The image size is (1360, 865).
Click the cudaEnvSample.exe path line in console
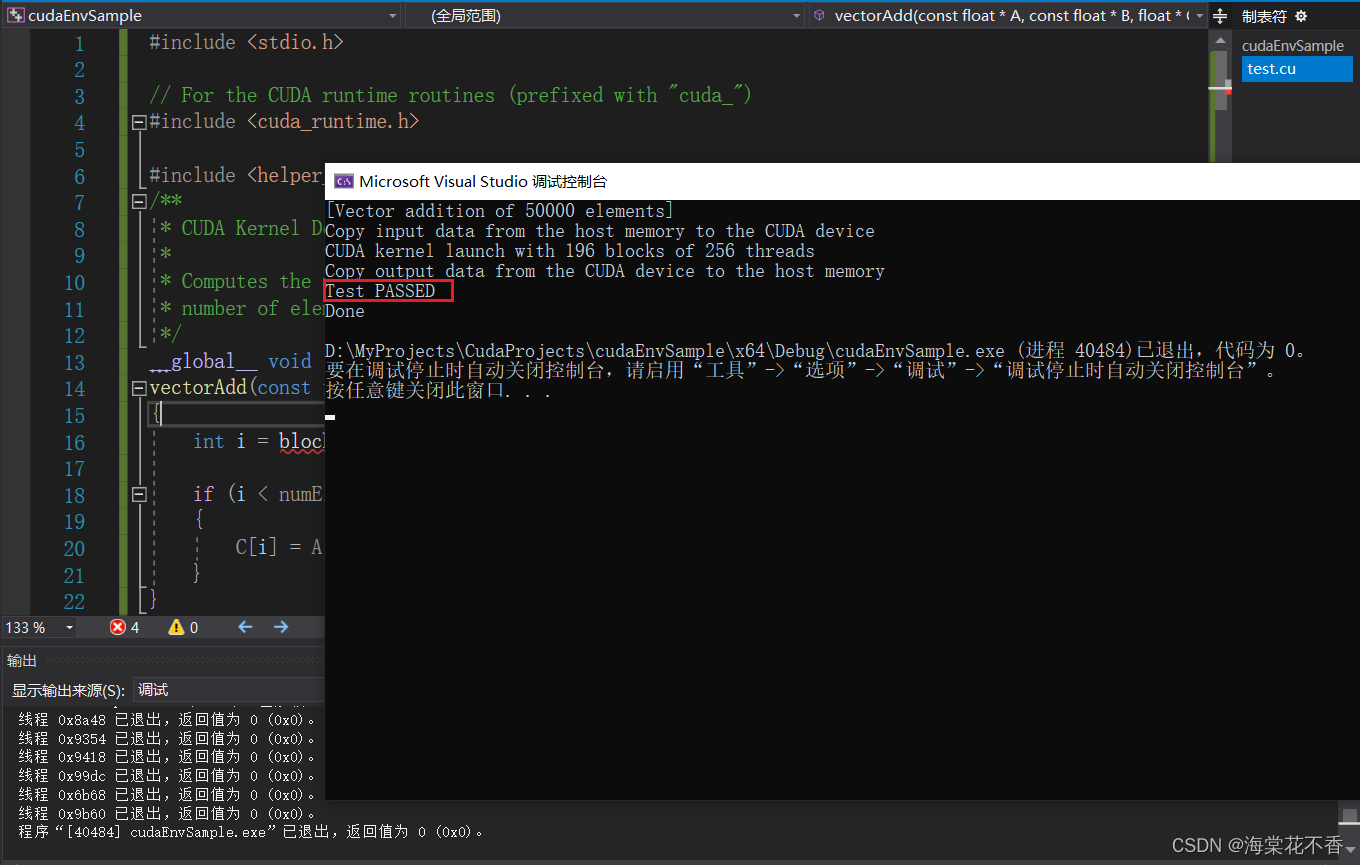tap(817, 351)
